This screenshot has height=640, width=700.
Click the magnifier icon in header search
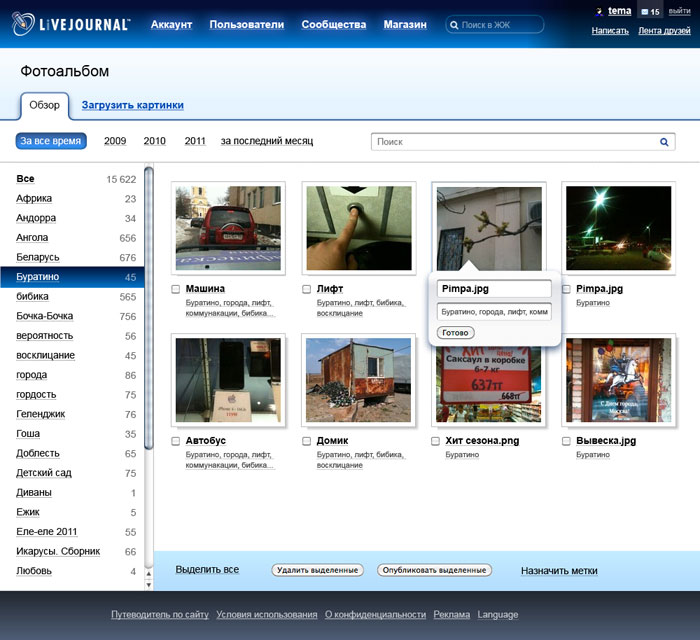[455, 24]
